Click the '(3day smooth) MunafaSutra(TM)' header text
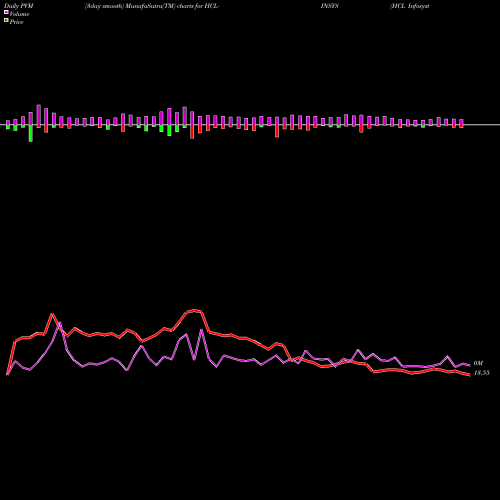The width and height of the screenshot is (500, 500). pyautogui.click(x=130, y=6)
